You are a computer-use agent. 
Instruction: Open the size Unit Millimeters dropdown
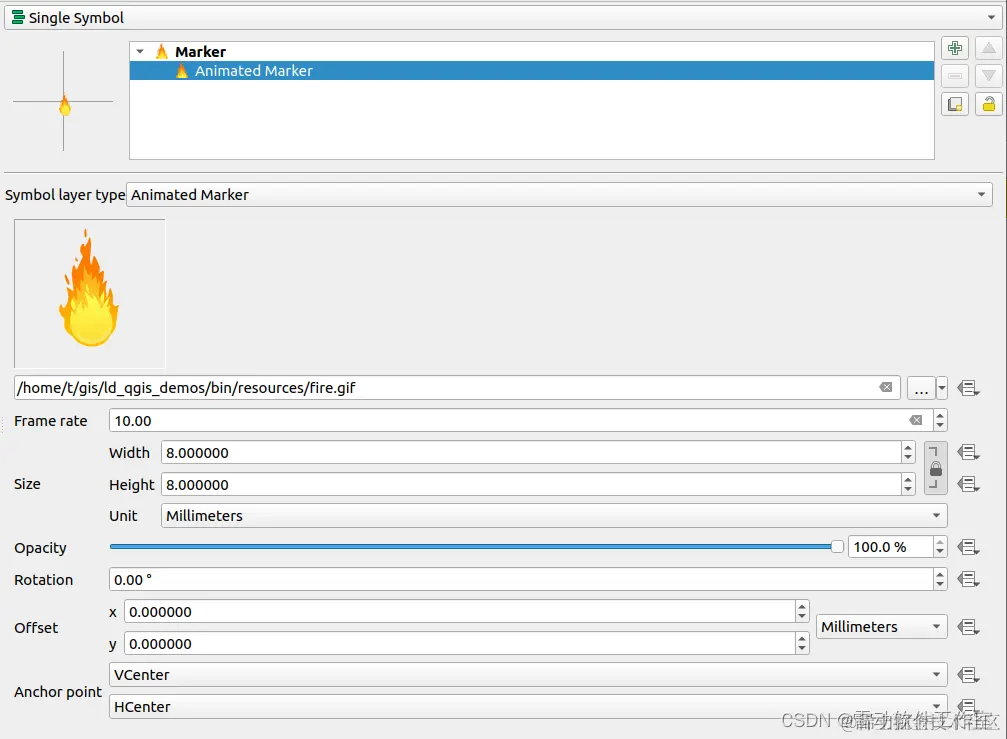[554, 516]
